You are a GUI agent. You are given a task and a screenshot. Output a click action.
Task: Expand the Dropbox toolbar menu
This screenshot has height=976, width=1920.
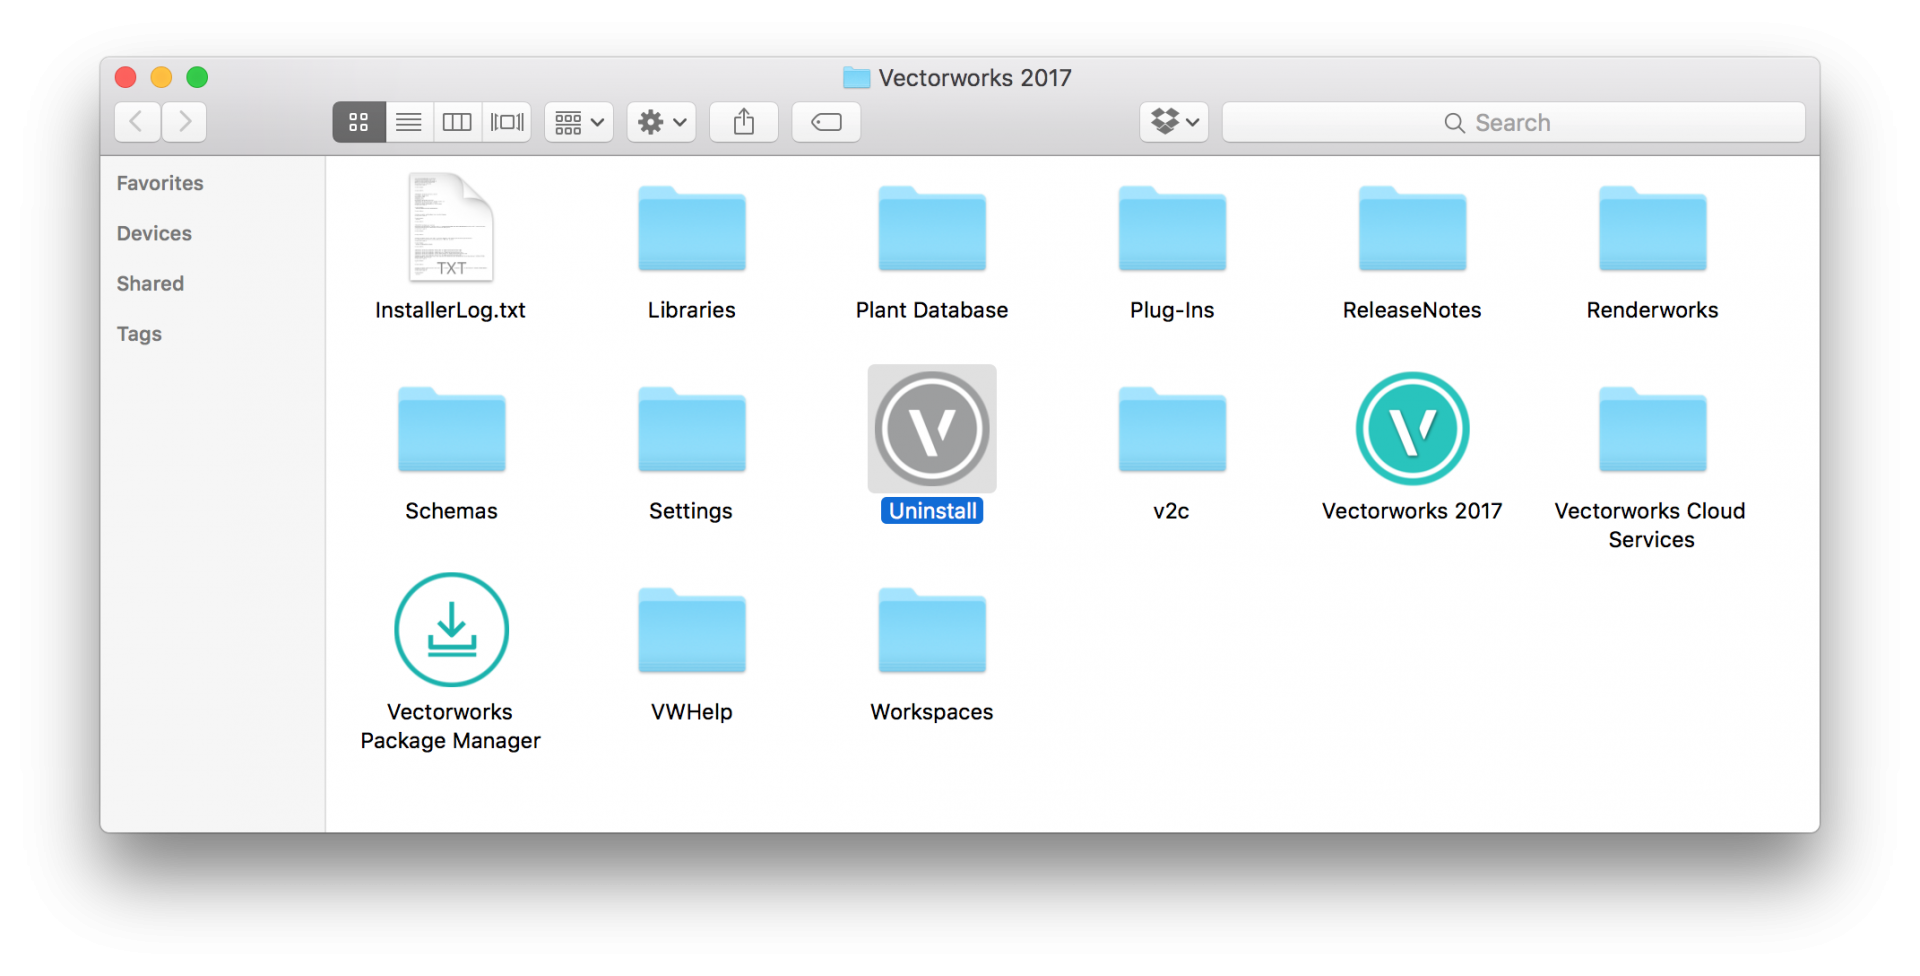pos(1174,122)
